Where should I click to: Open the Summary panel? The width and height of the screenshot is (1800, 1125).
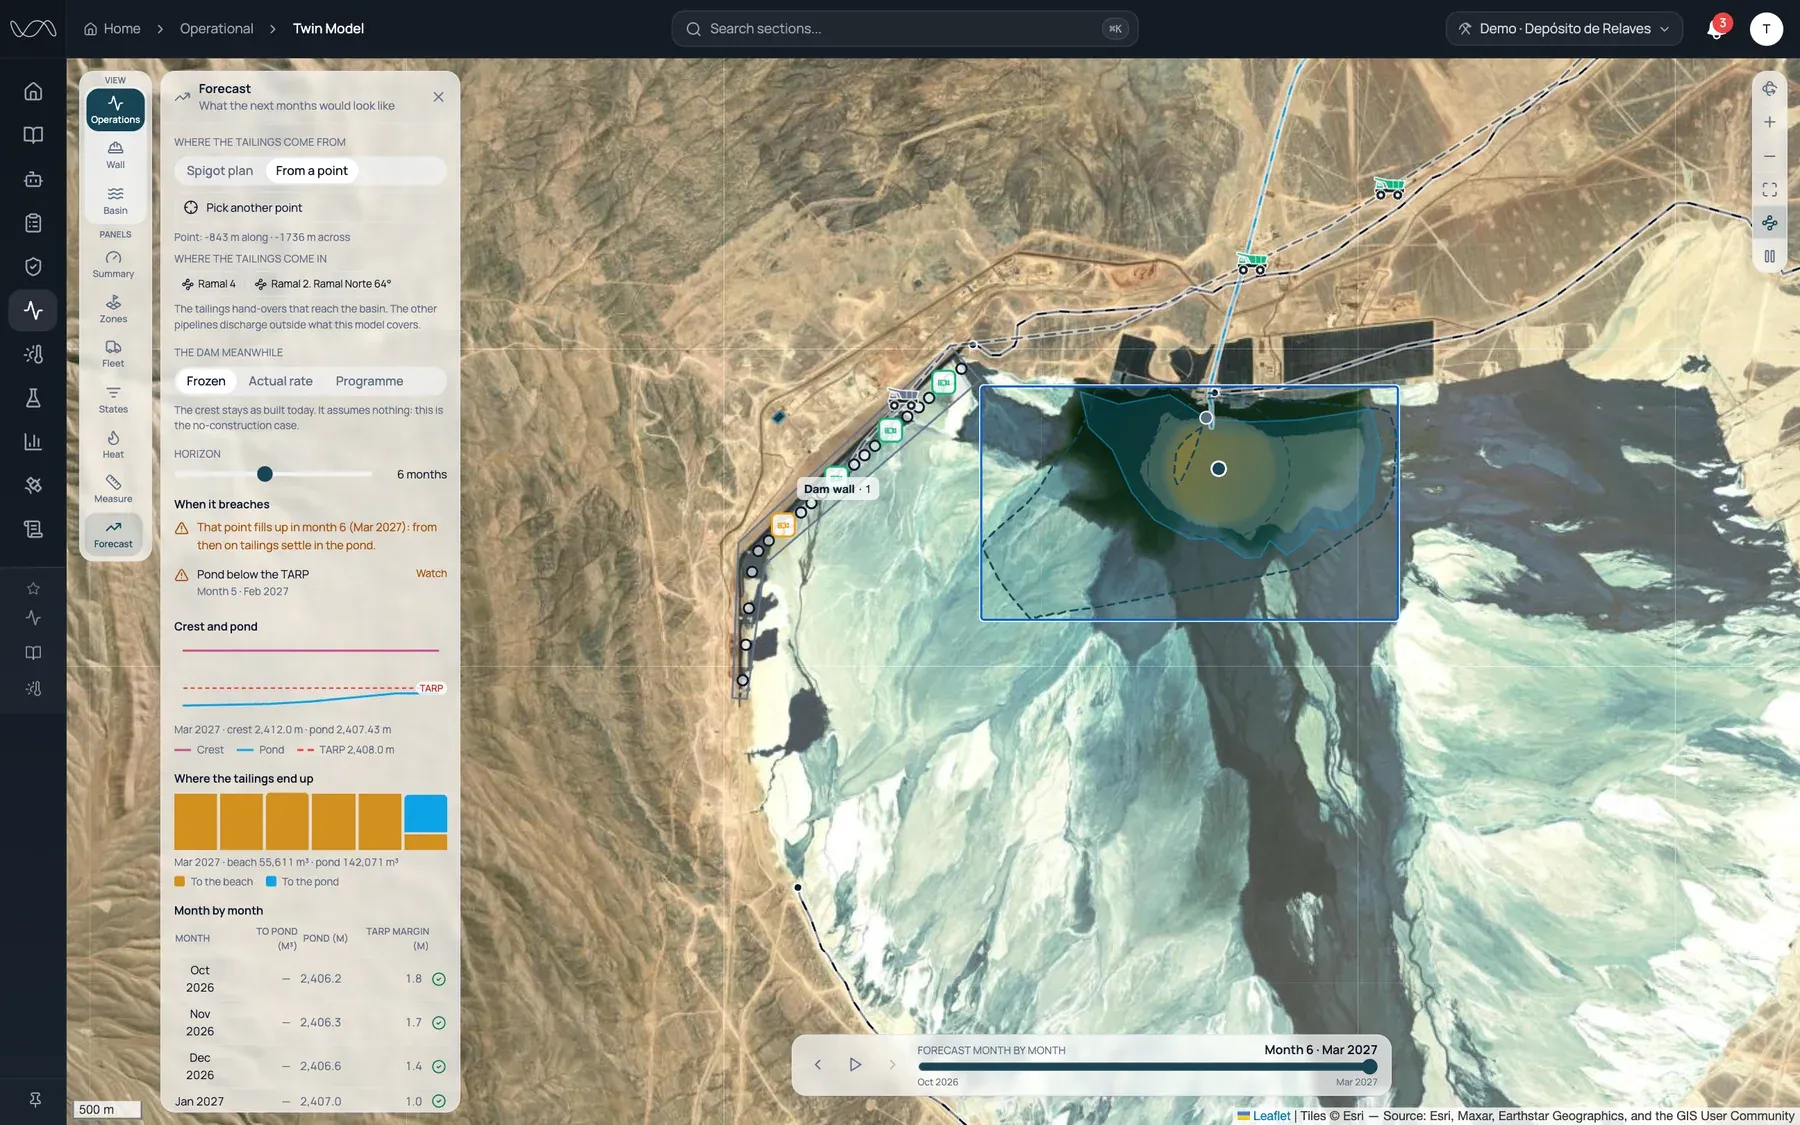pos(113,264)
